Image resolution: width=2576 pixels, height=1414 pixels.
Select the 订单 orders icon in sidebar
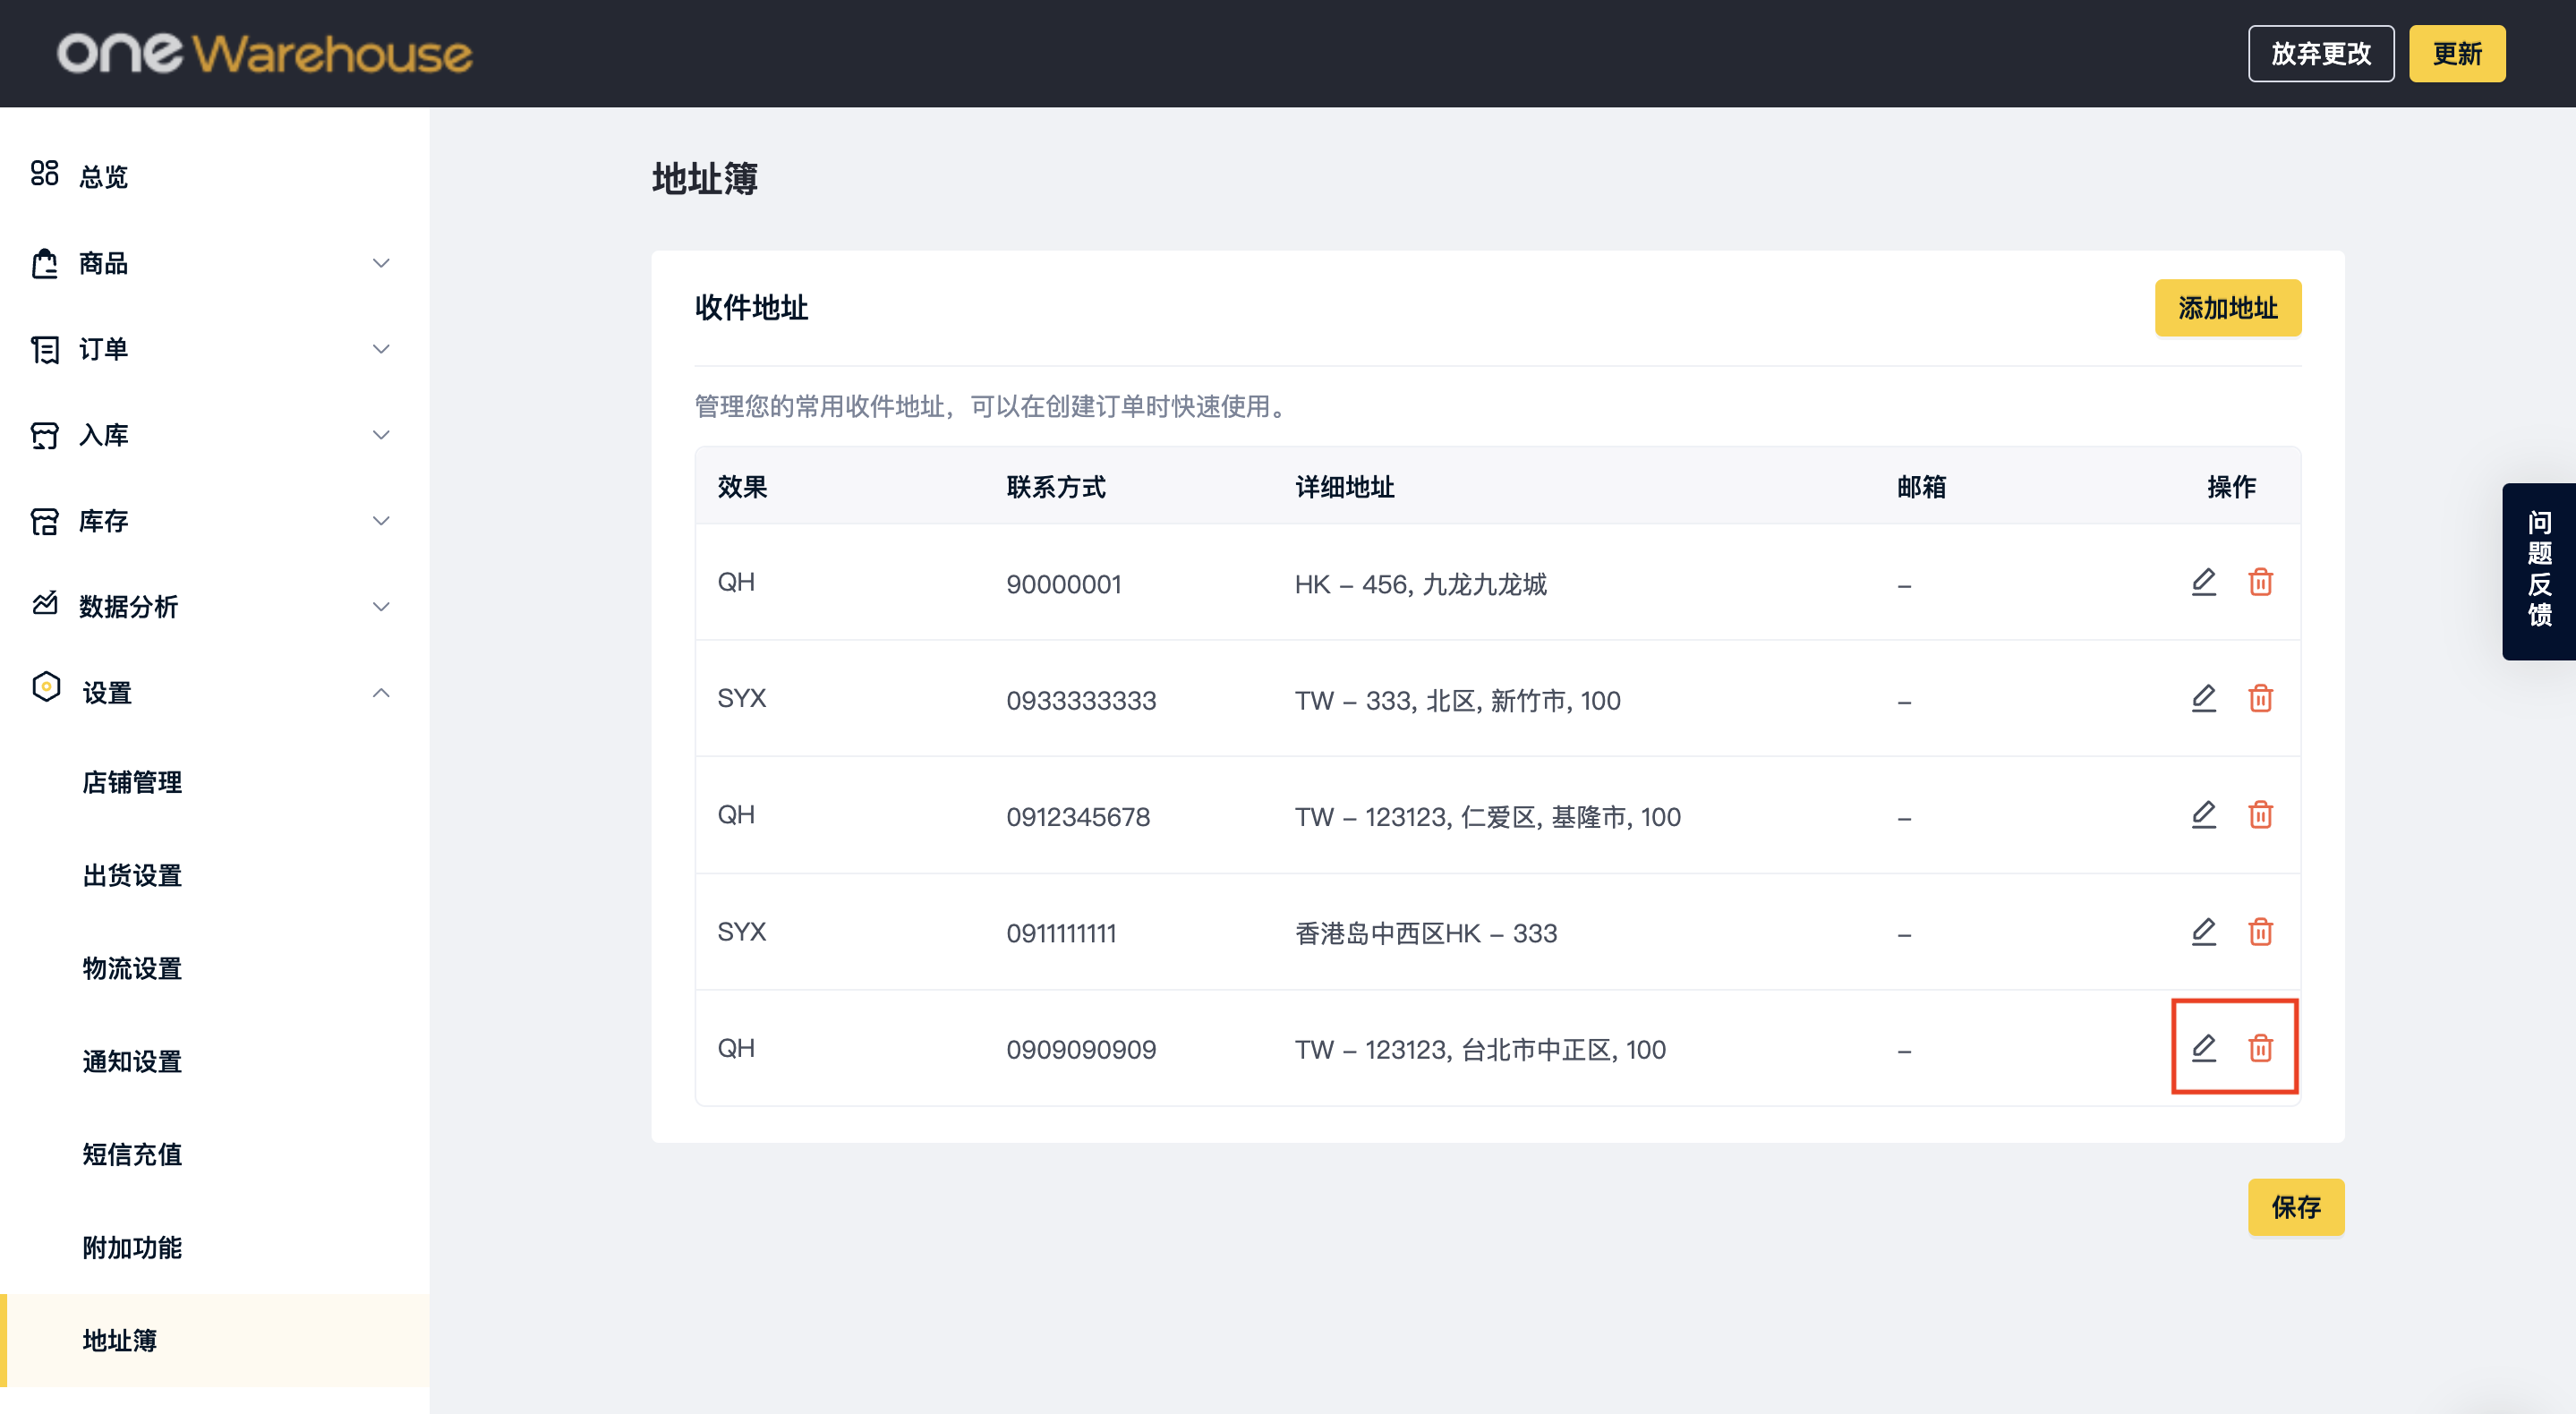pos(46,349)
